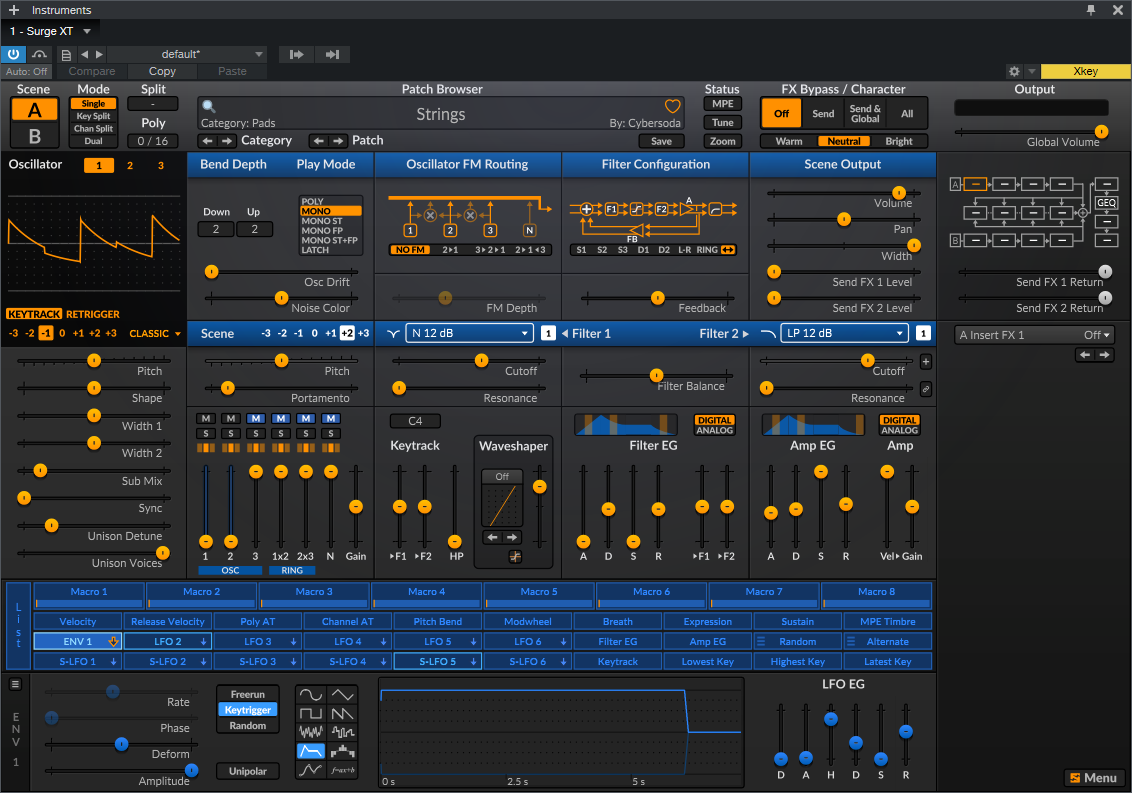Click the patch search magnifier icon
This screenshot has height=793, width=1132.
tap(208, 106)
